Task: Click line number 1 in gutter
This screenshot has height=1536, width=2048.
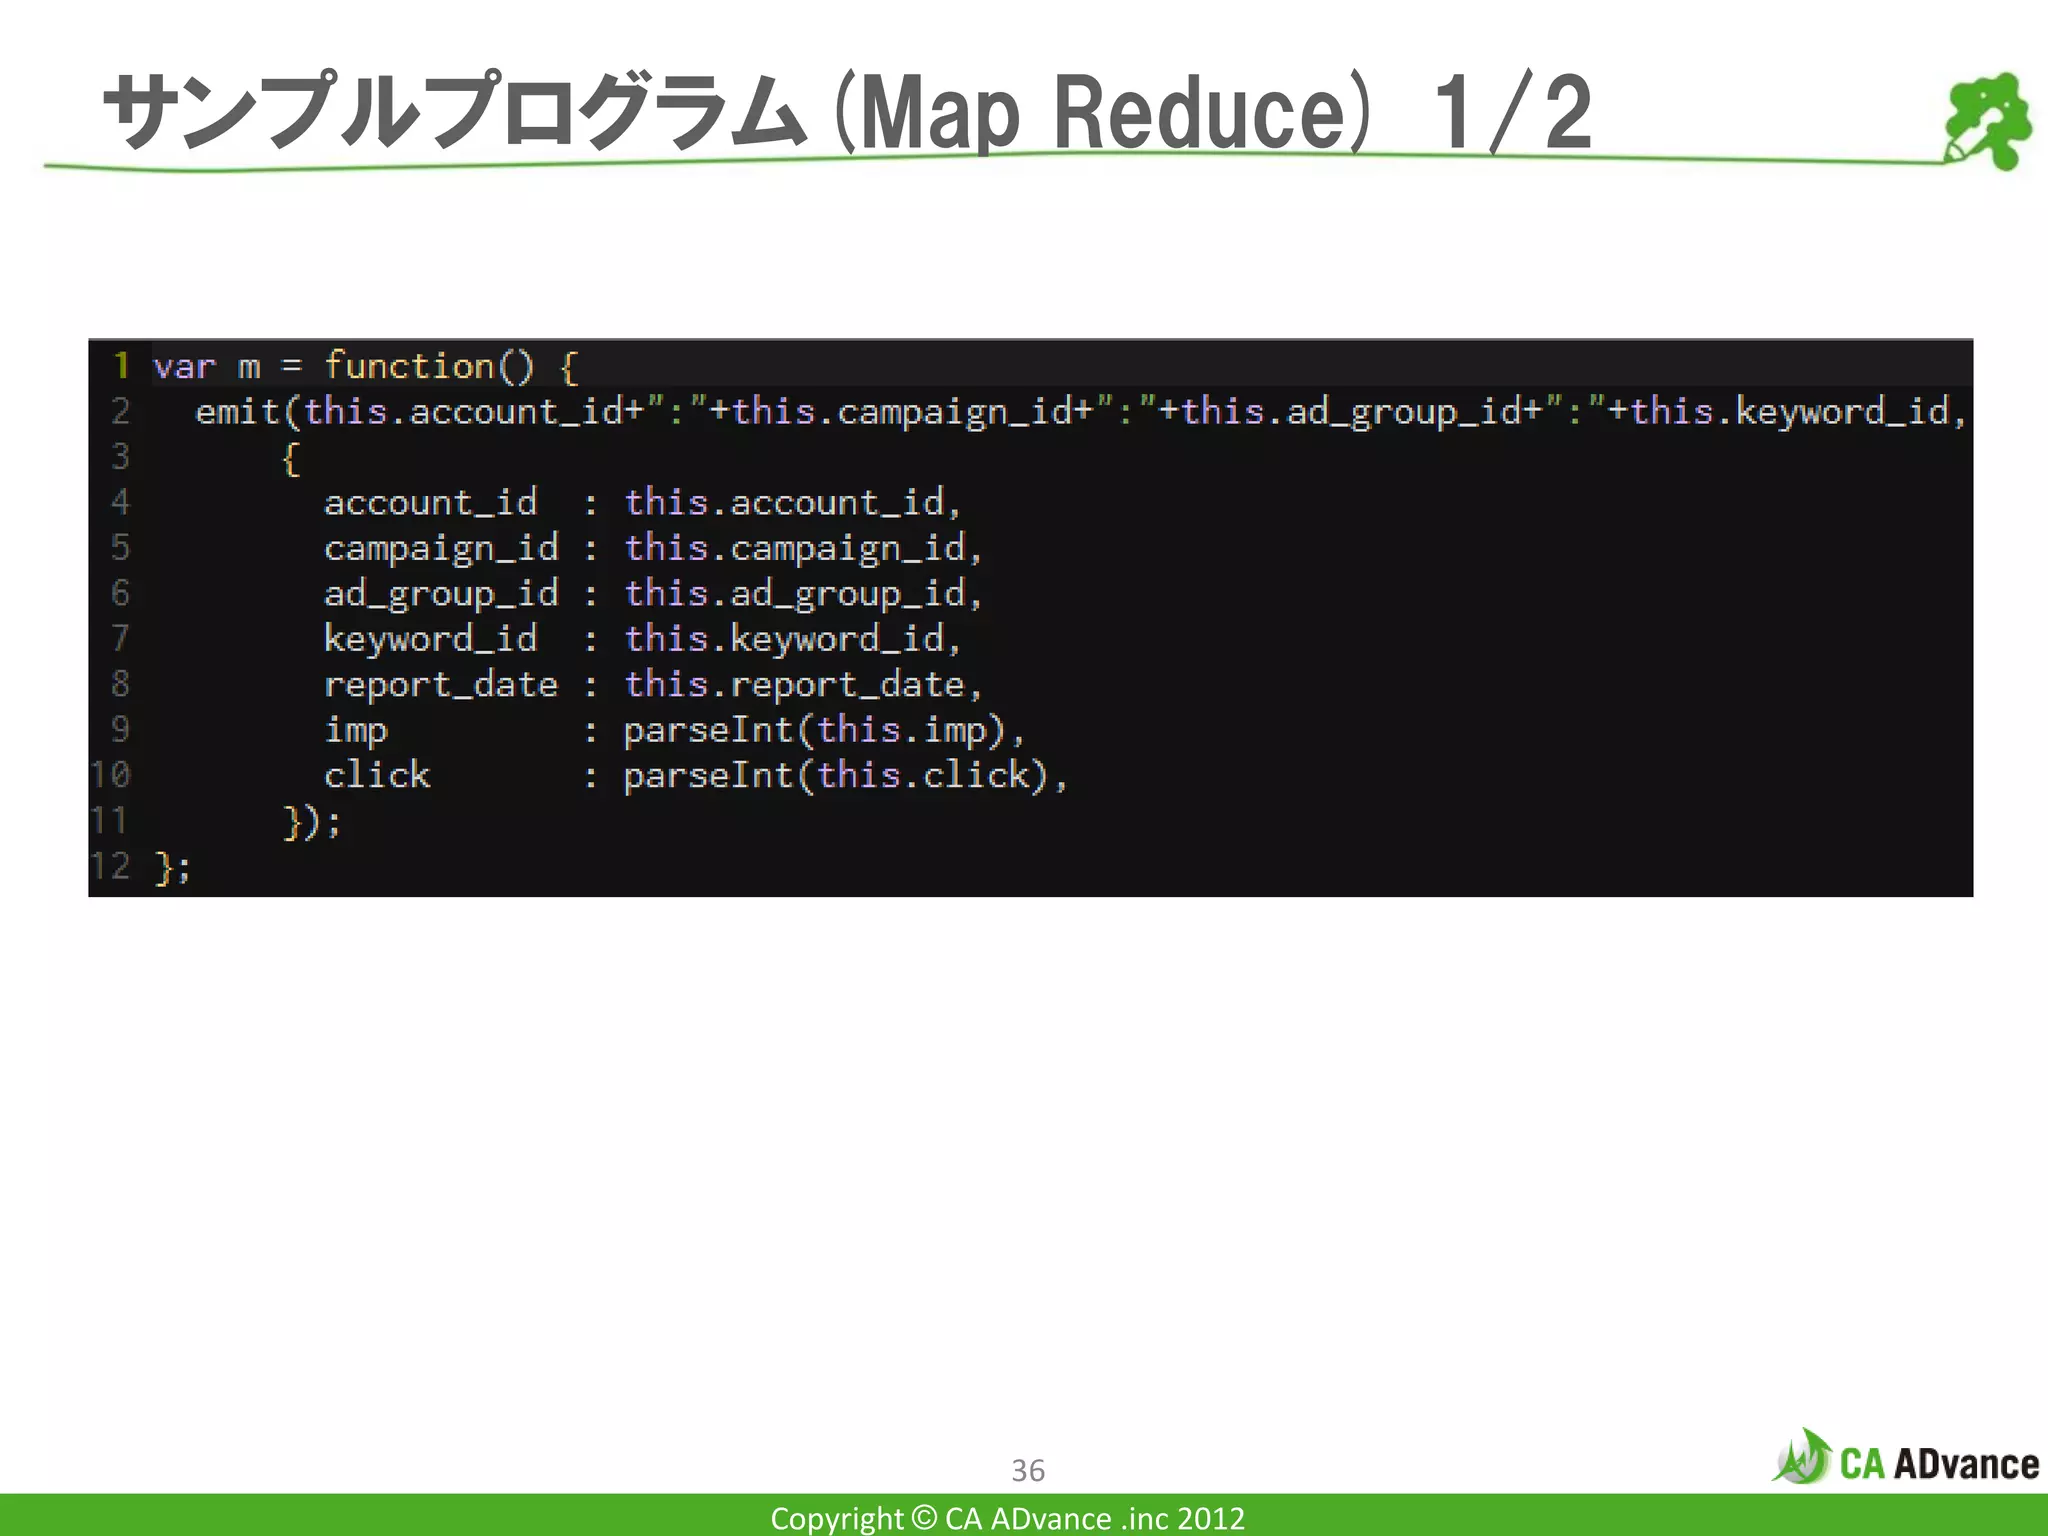Action: pos(121,366)
